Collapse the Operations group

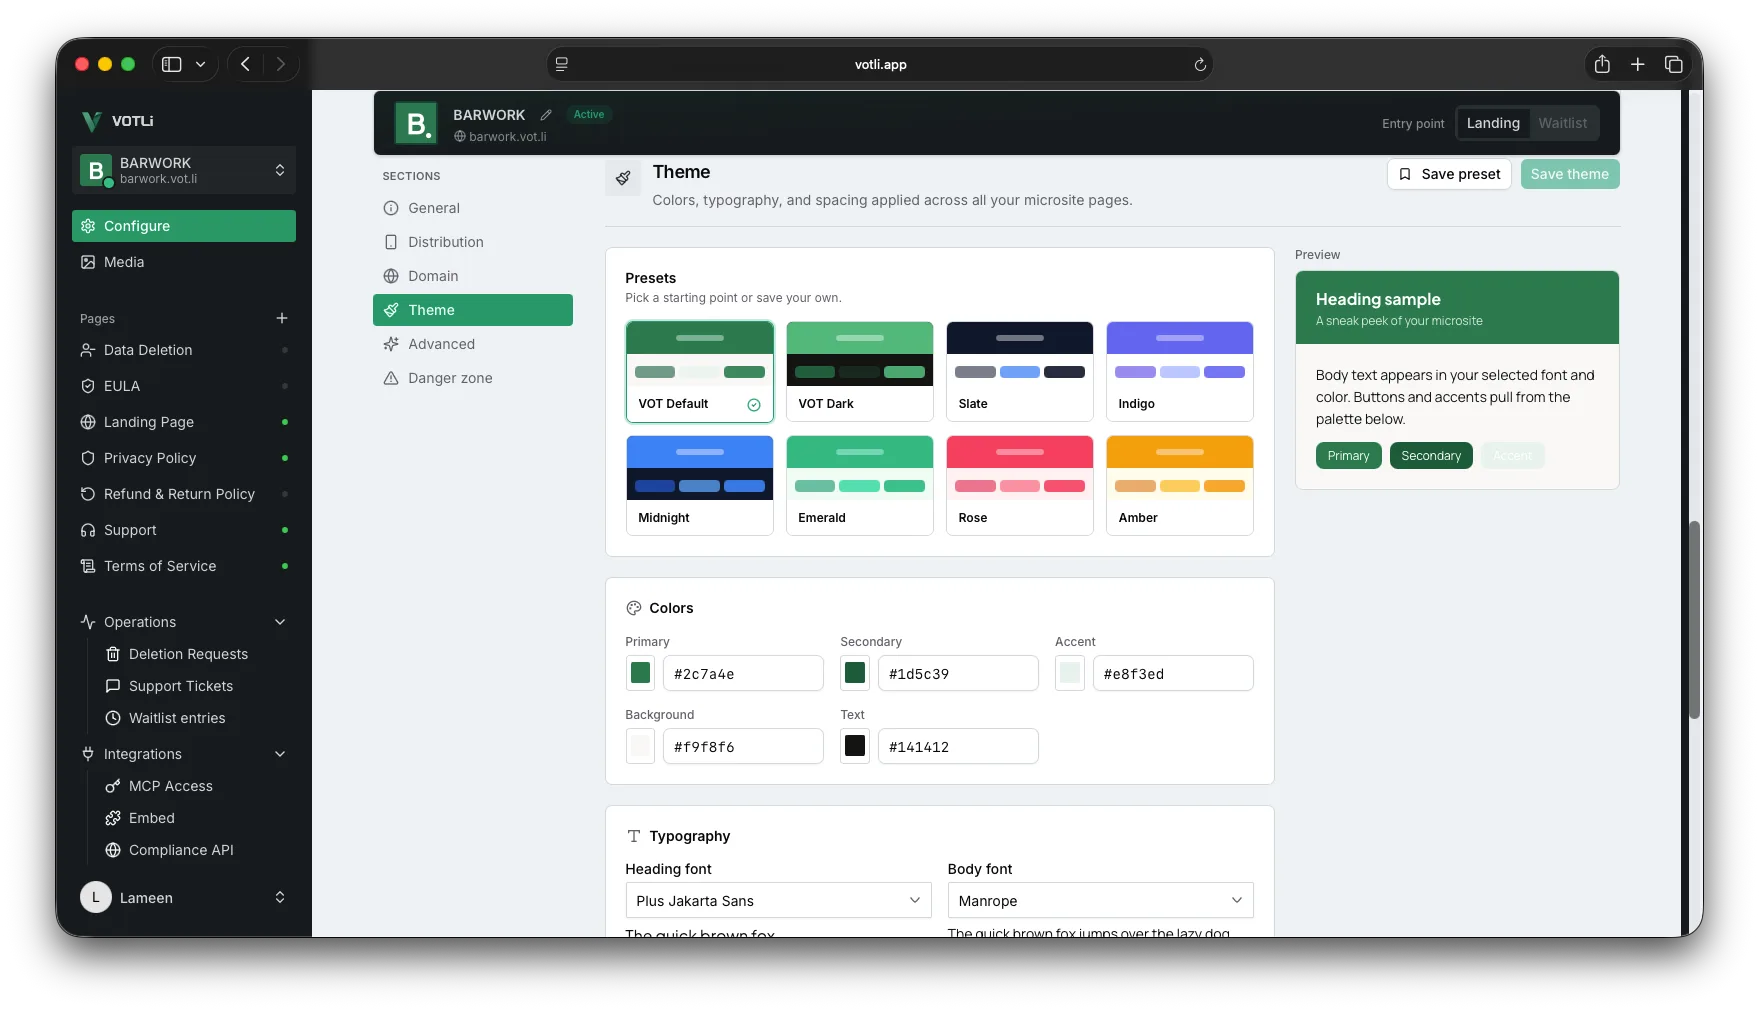tap(184, 622)
